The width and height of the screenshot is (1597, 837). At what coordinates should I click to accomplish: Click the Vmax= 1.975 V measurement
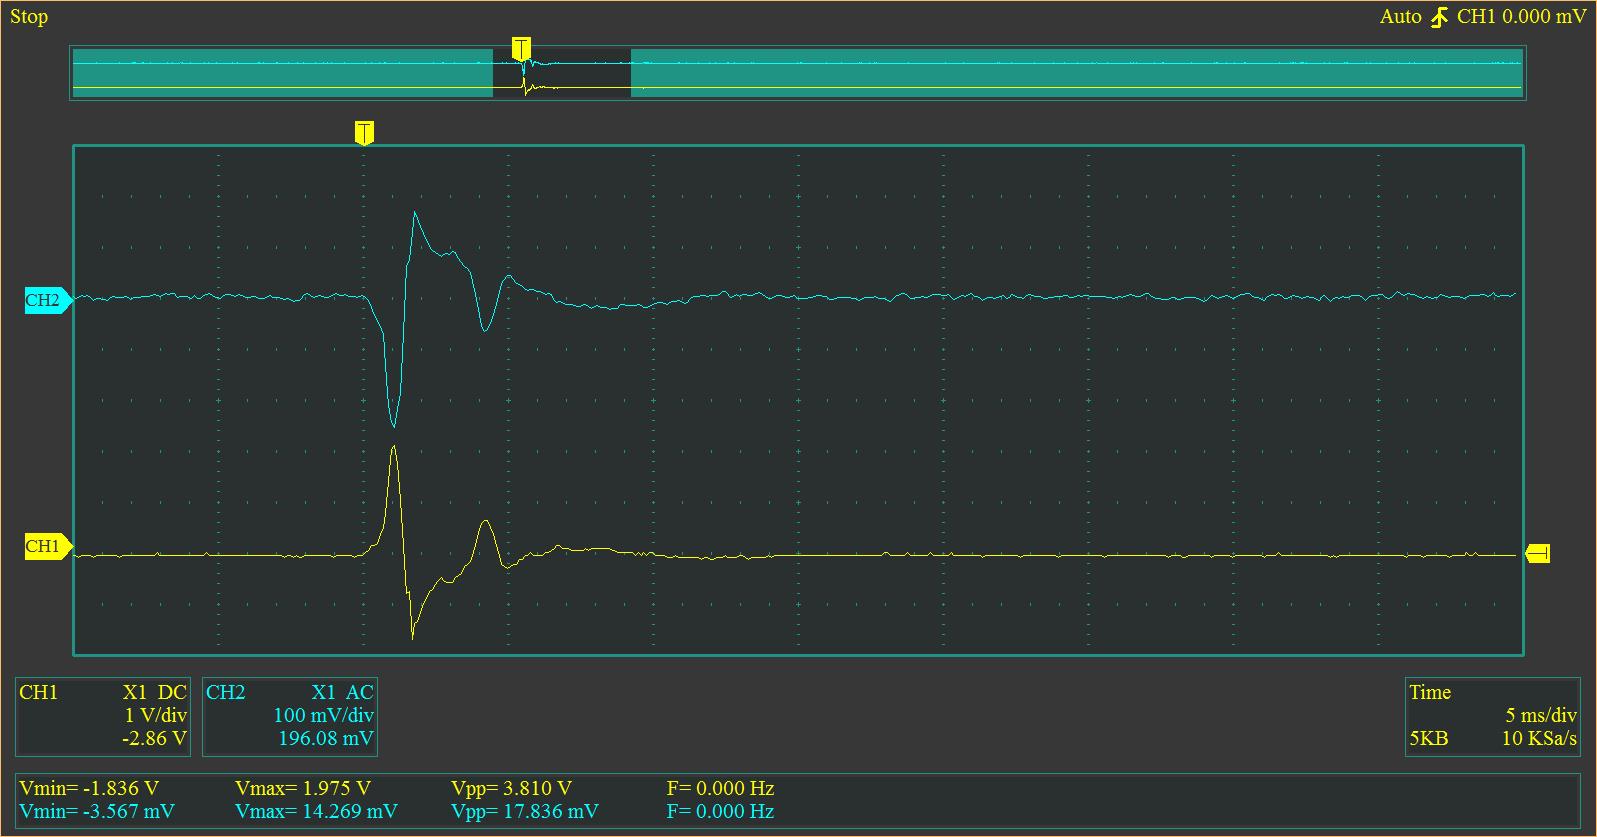[x=303, y=788]
